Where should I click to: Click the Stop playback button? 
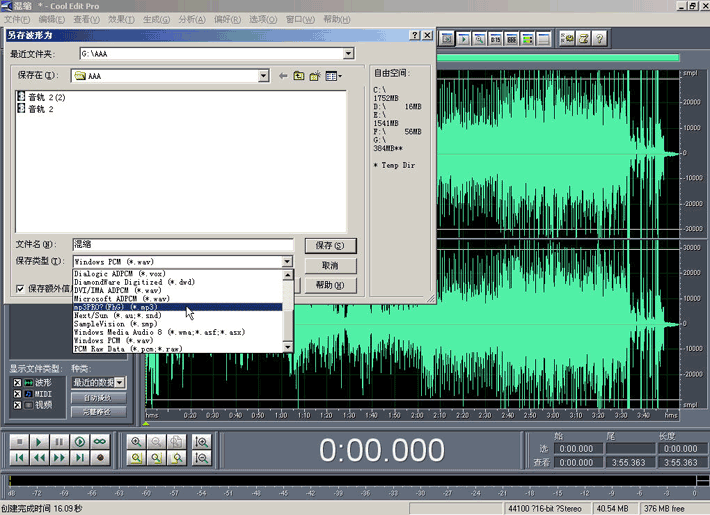(x=19, y=441)
